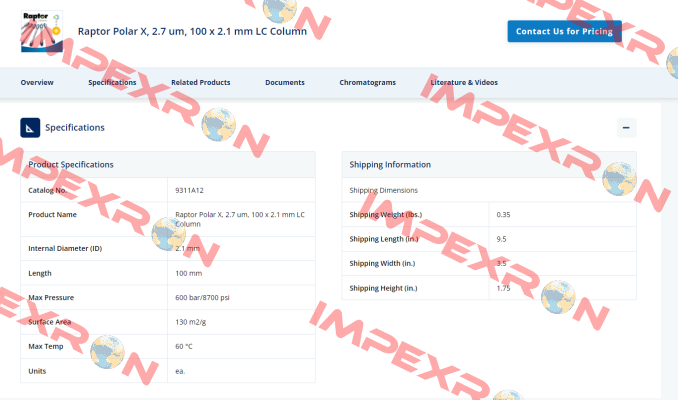Select the 130 m2/g value
Screen dimensions: 678x400
coord(191,322)
